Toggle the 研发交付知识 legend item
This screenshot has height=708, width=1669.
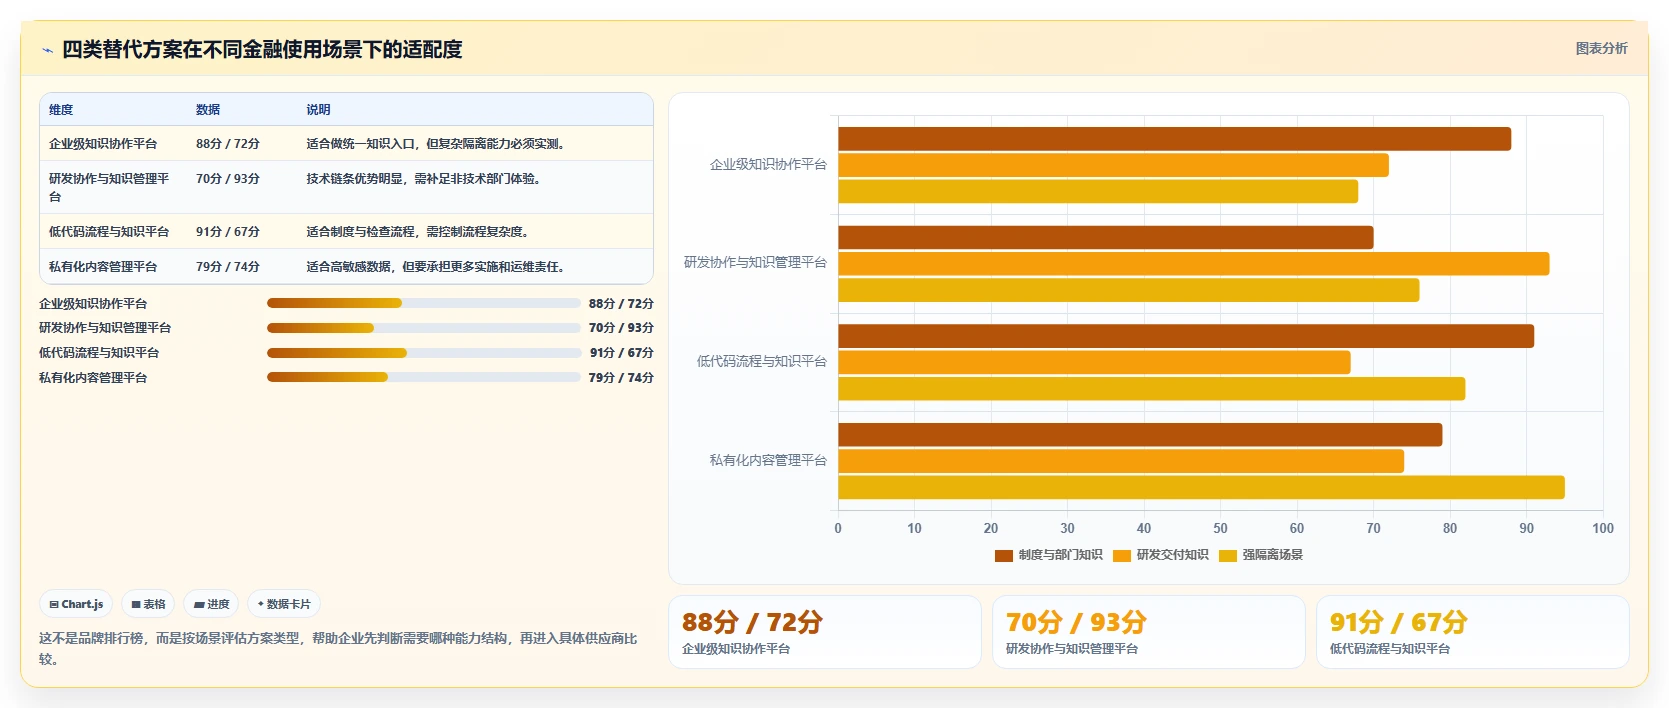tap(1160, 555)
